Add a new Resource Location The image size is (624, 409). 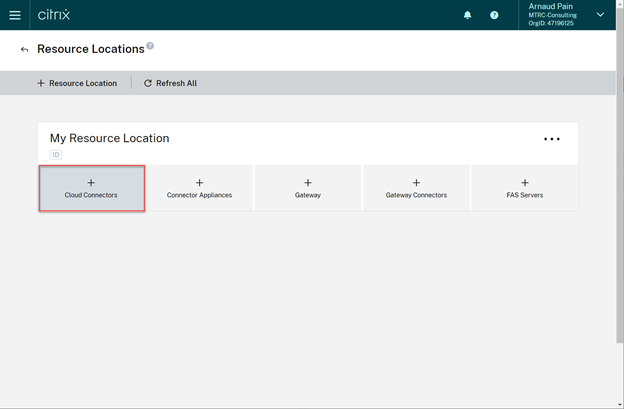pos(77,83)
